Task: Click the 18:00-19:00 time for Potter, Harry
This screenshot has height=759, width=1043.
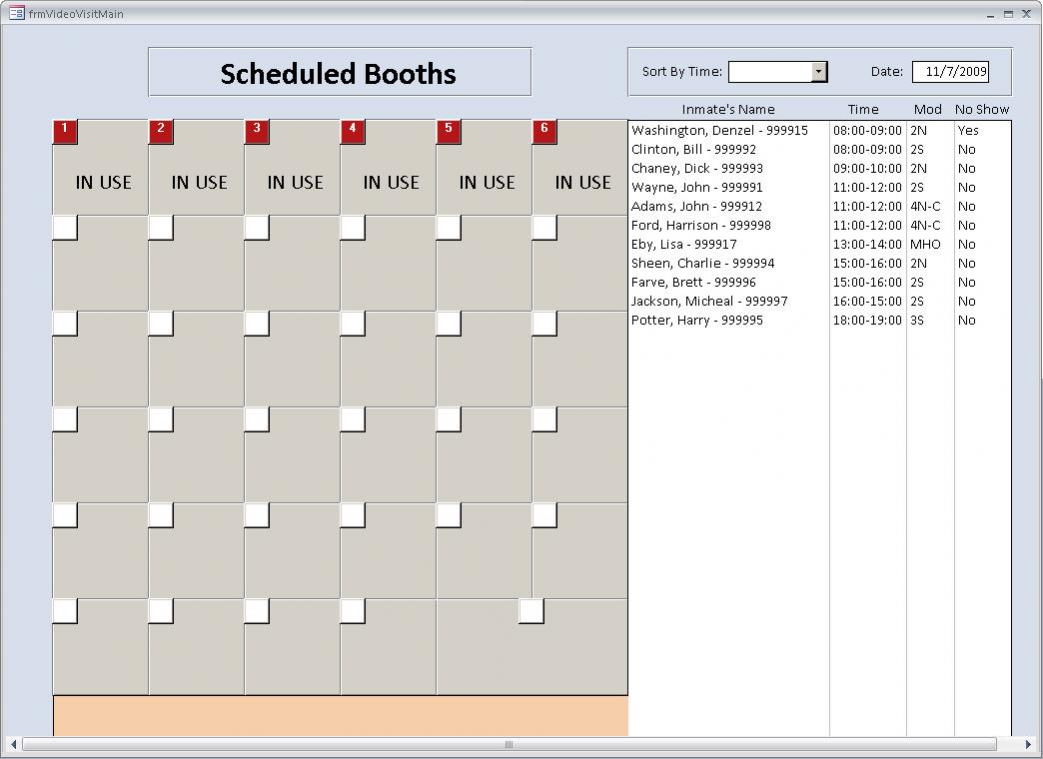Action: (x=867, y=320)
